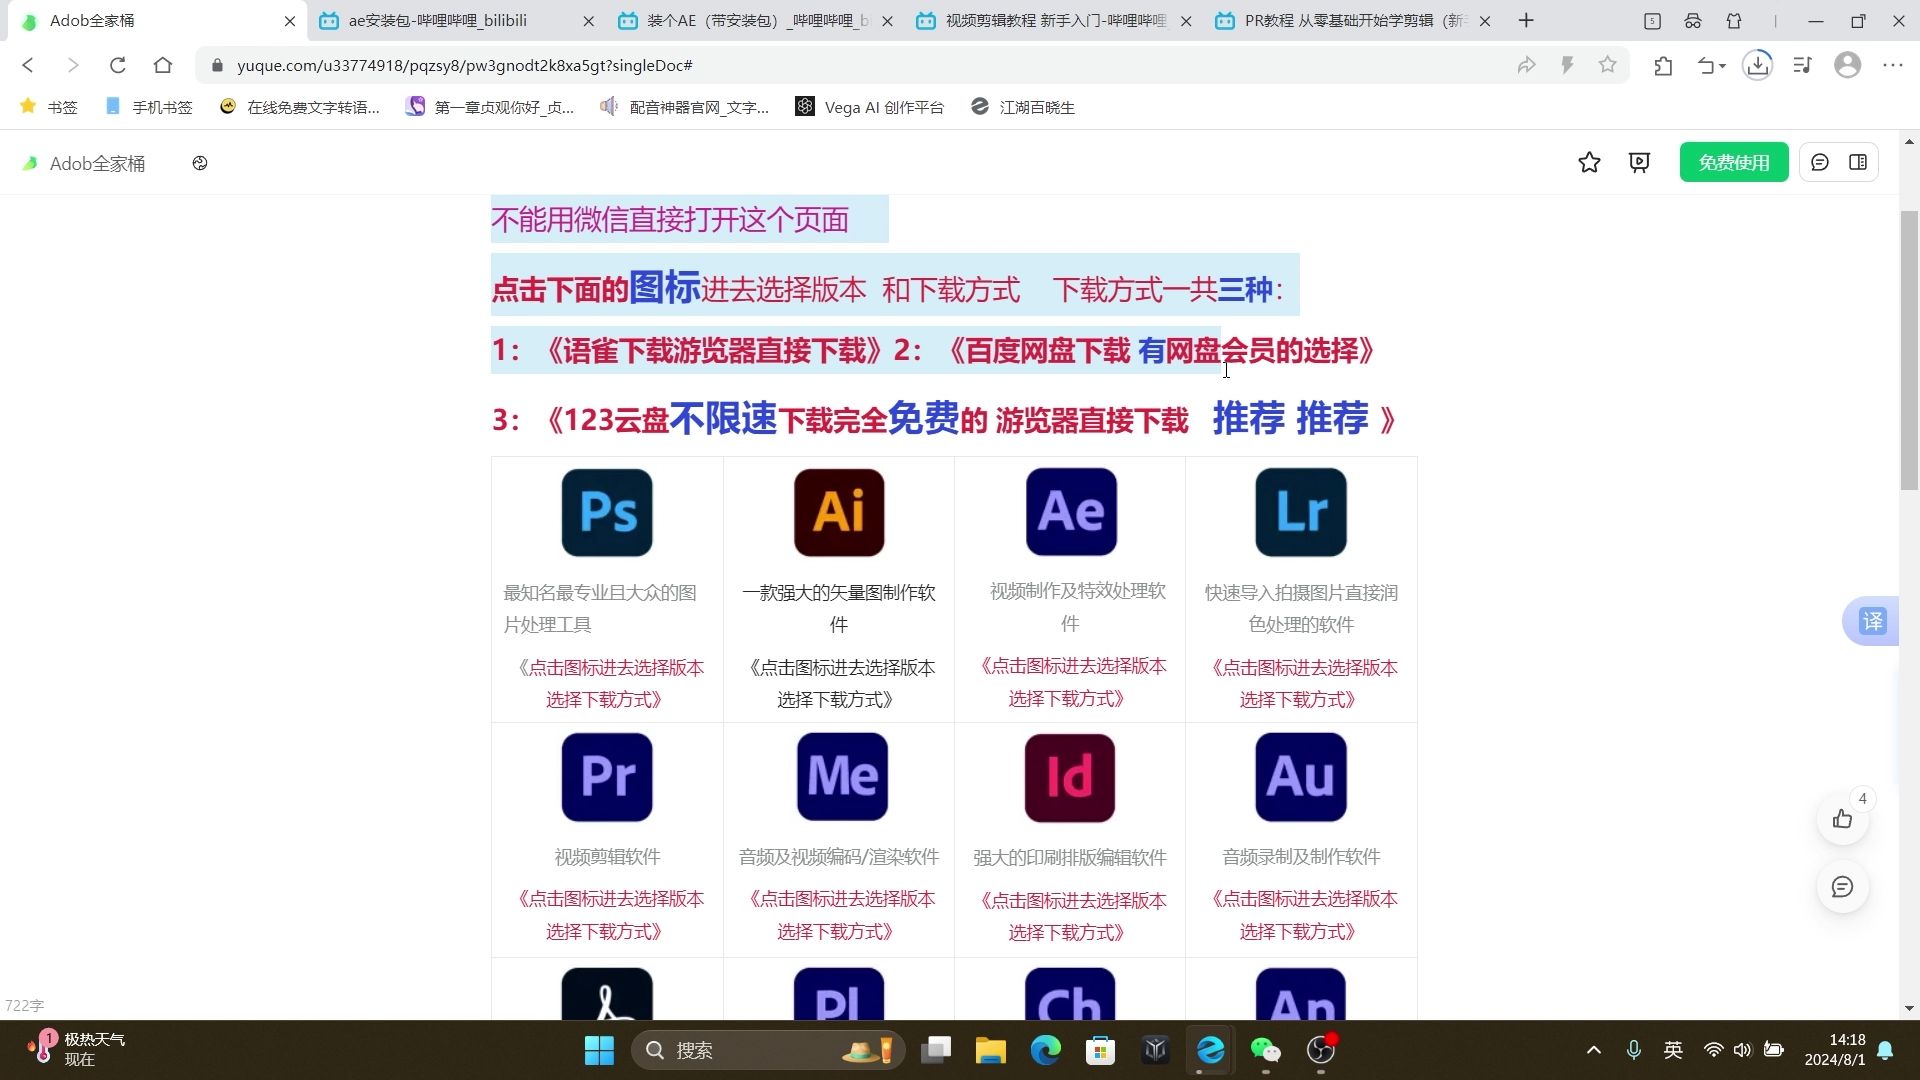Image resolution: width=1920 pixels, height=1080 pixels.
Task: Click the volume icon to open the volume slider
Action: click(x=1743, y=1050)
